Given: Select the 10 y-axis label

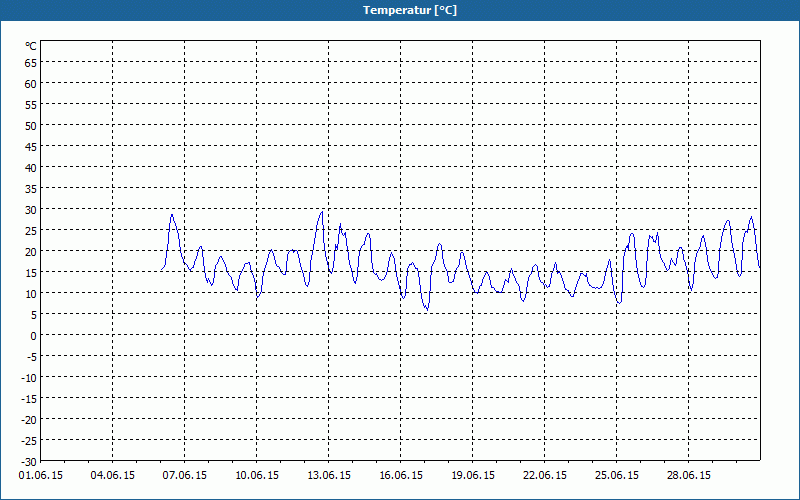Looking at the screenshot, I should tap(30, 294).
